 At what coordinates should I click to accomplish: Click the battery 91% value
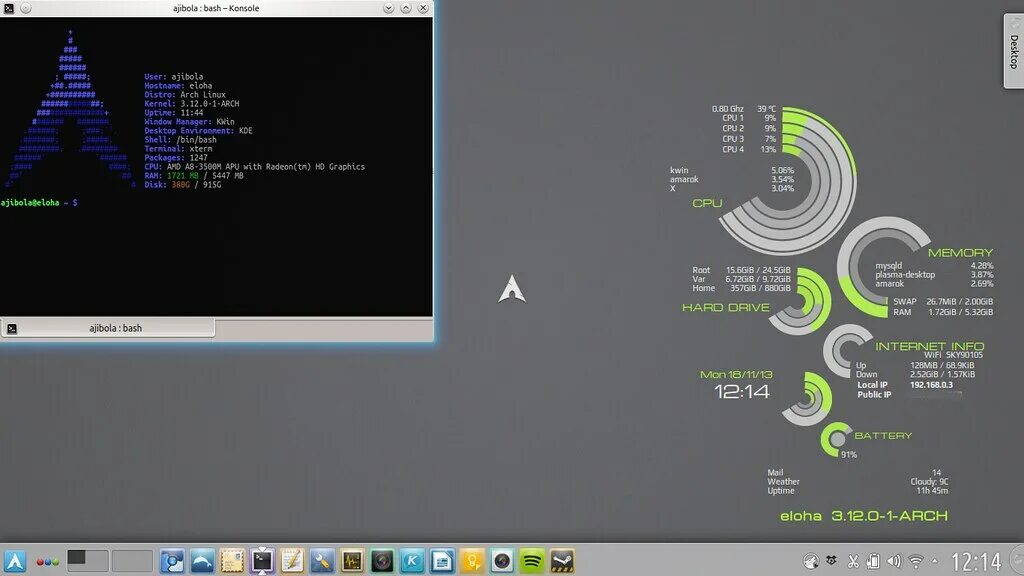[849, 455]
